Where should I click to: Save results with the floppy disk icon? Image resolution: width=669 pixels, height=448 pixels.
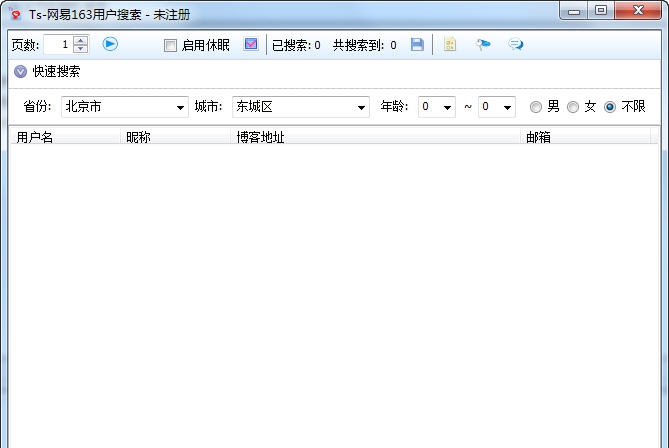click(417, 45)
